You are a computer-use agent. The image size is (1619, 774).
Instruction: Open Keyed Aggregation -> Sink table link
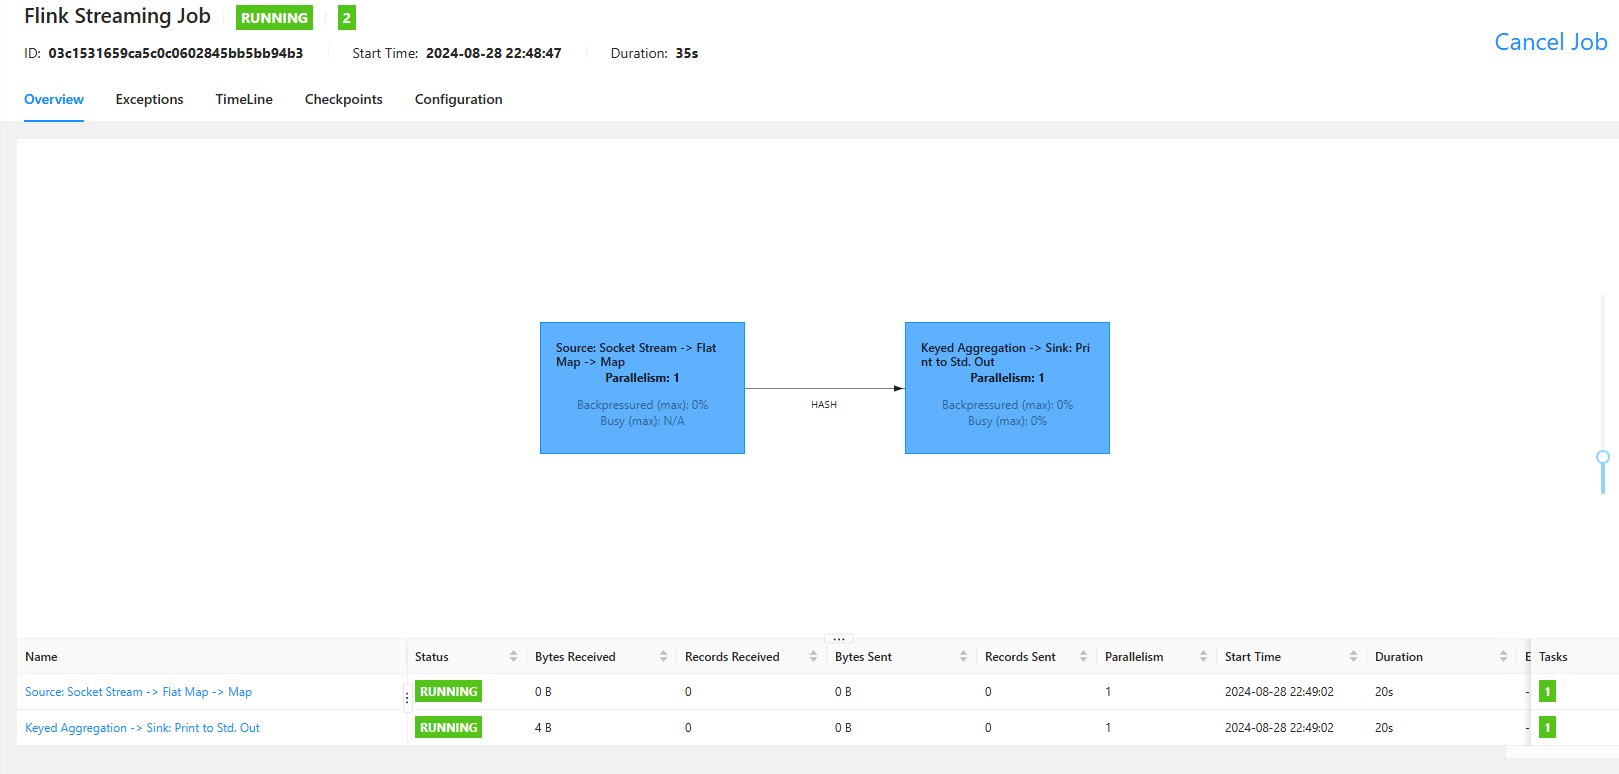[142, 728]
